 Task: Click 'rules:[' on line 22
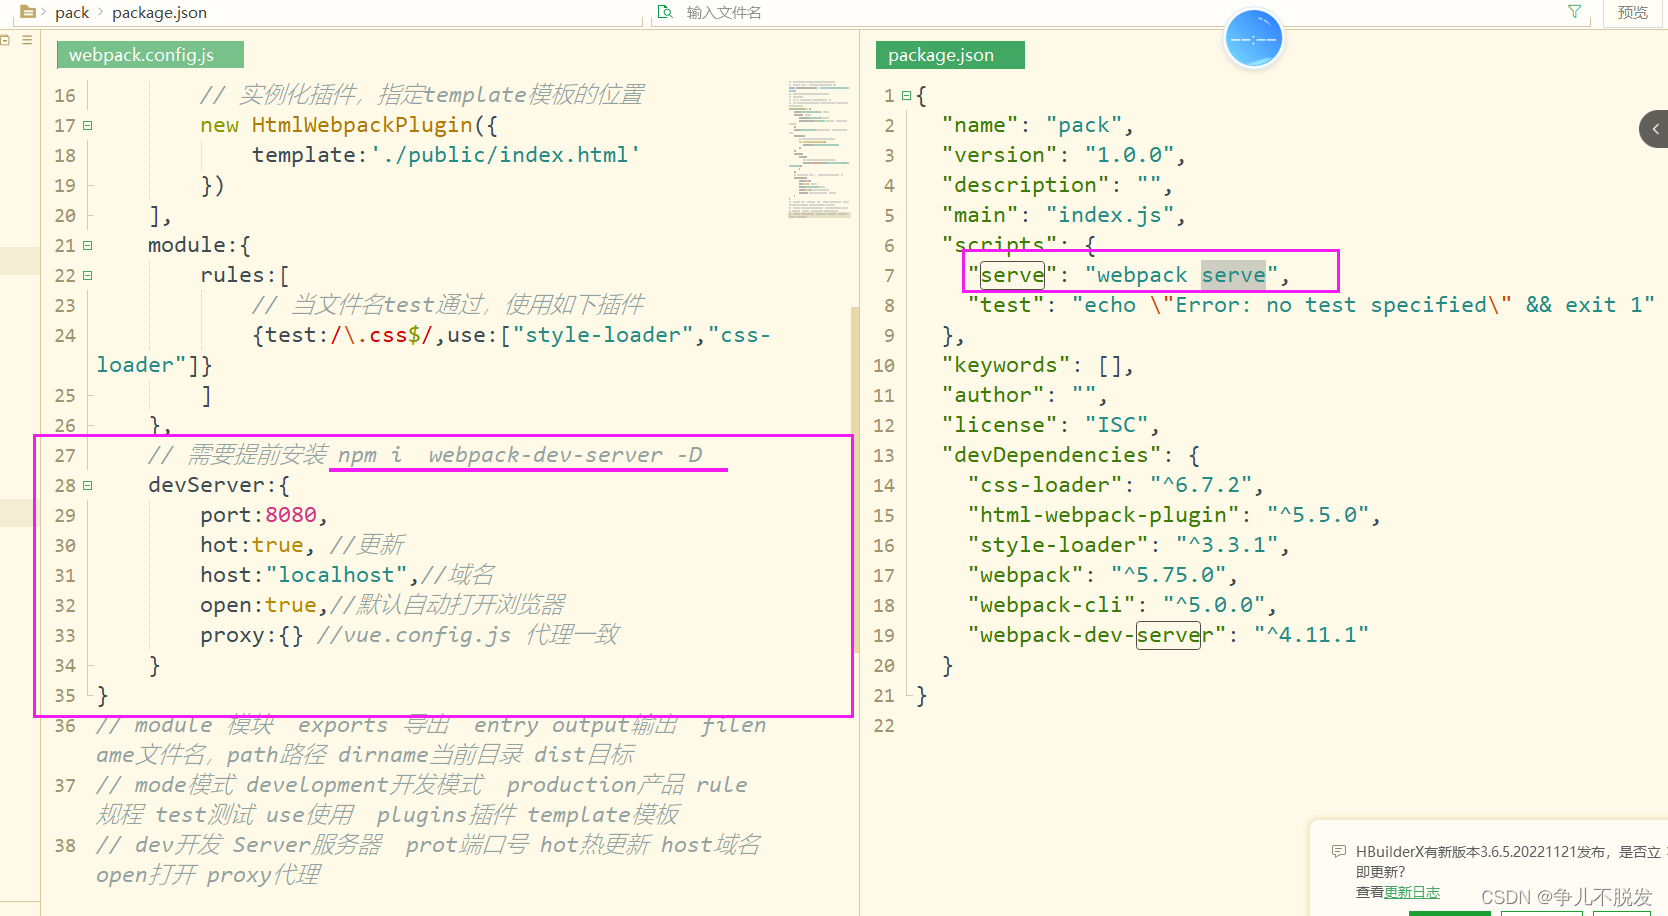(x=245, y=275)
